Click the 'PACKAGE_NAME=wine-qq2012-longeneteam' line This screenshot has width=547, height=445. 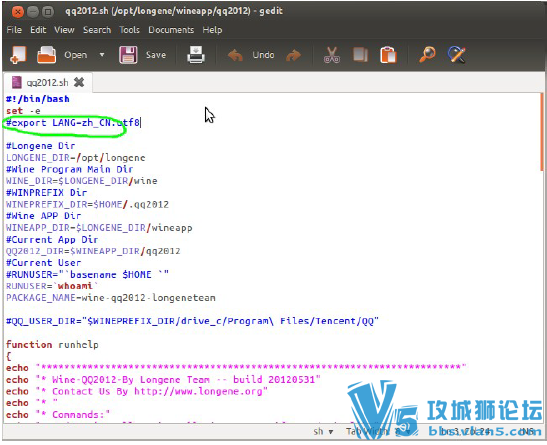pos(111,297)
